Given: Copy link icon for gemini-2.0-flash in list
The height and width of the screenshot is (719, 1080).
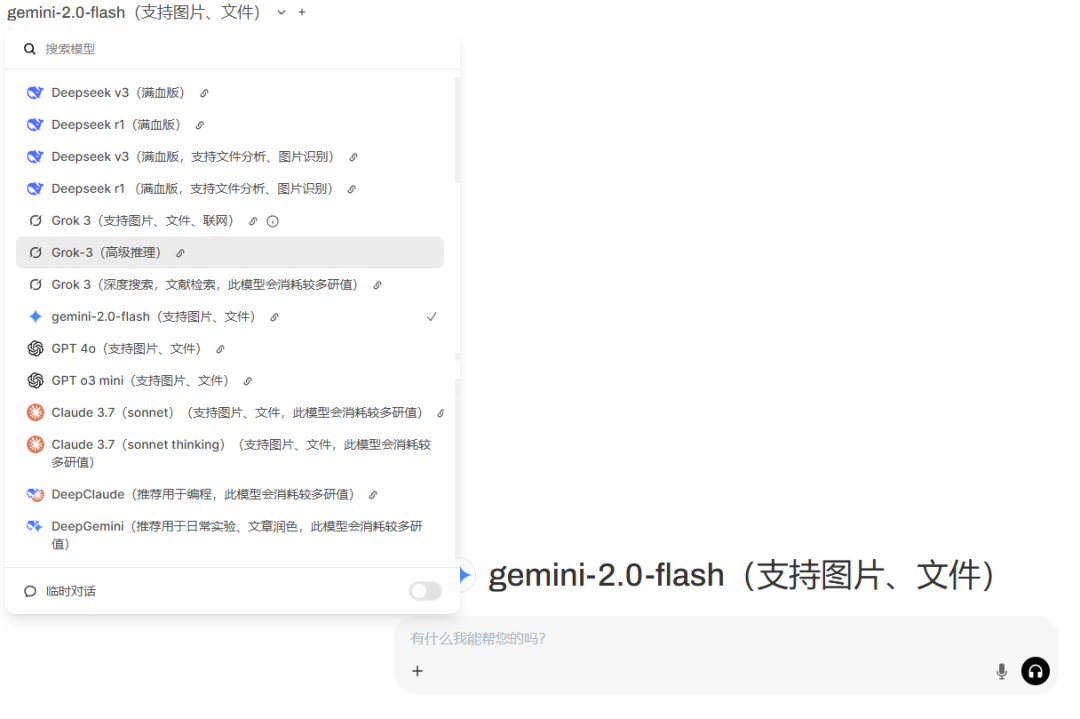Looking at the screenshot, I should 274,317.
